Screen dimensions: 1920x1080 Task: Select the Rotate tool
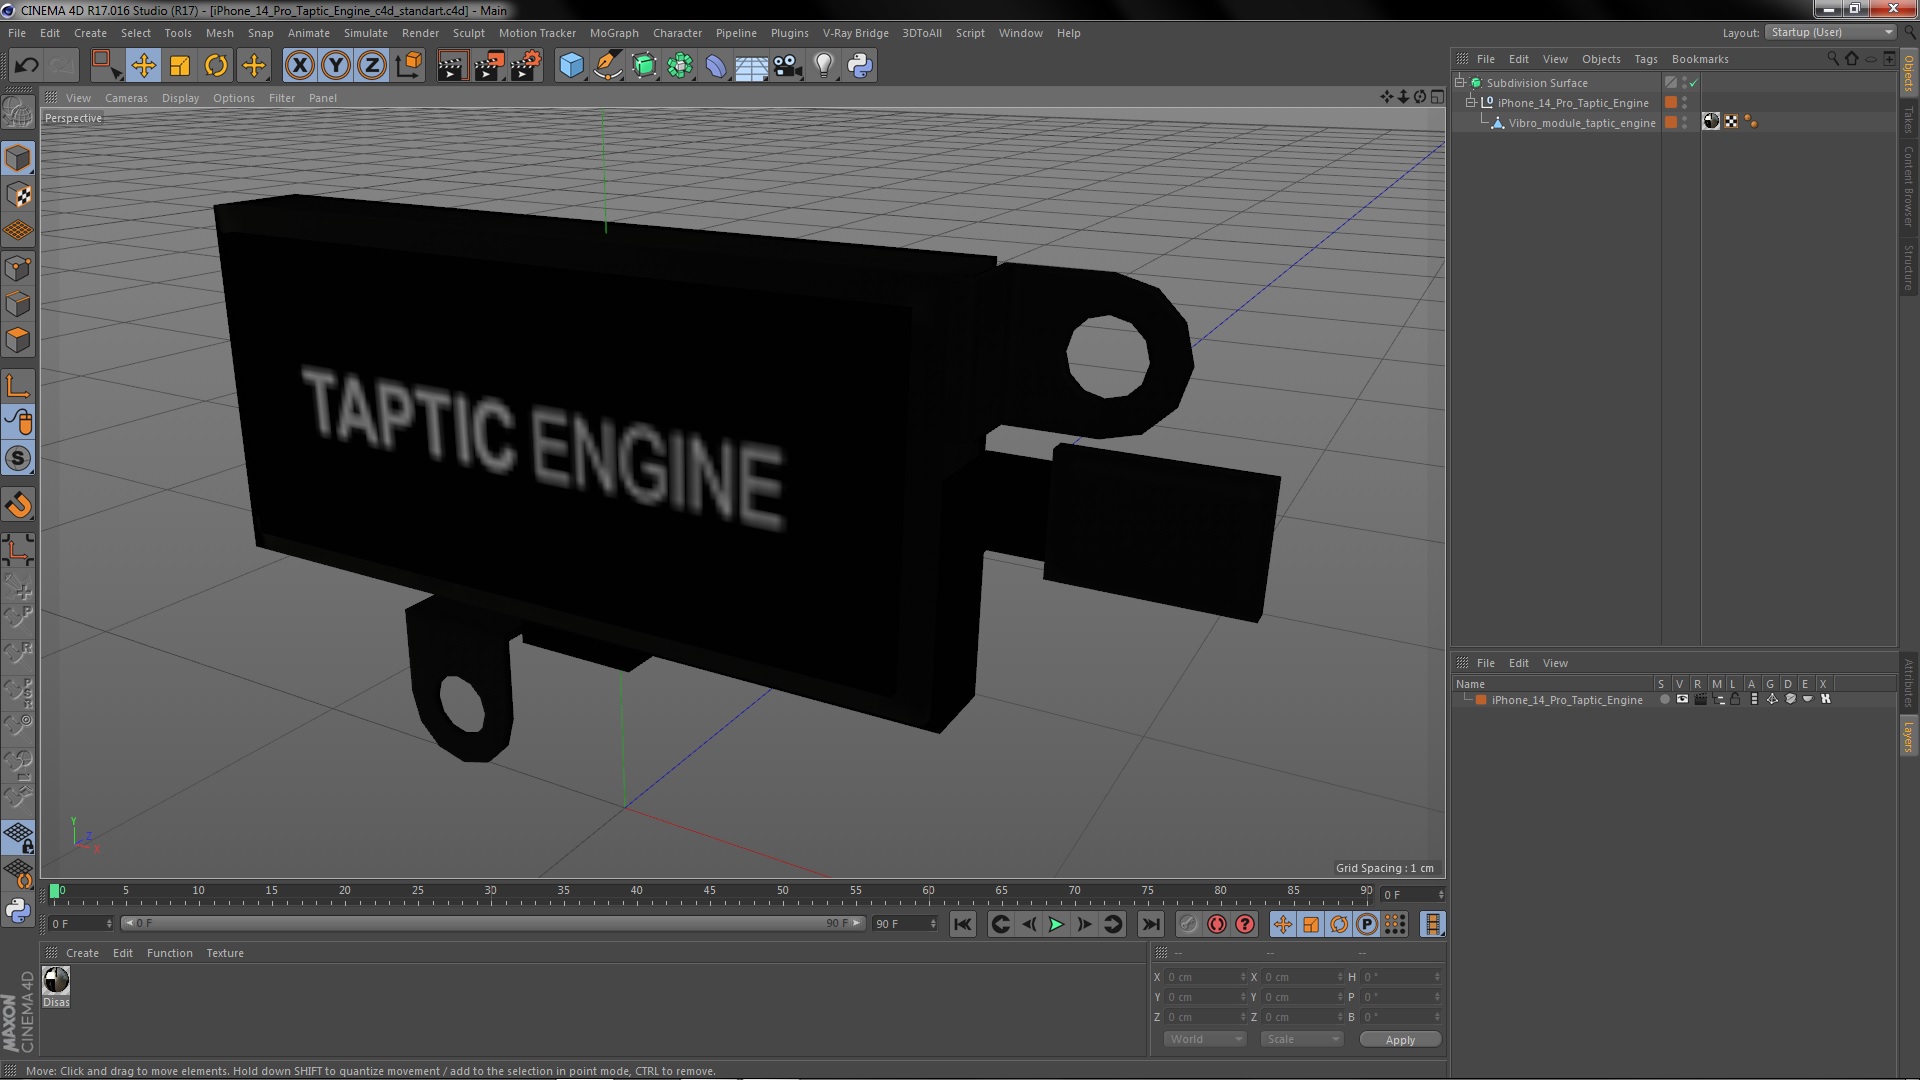pos(216,66)
